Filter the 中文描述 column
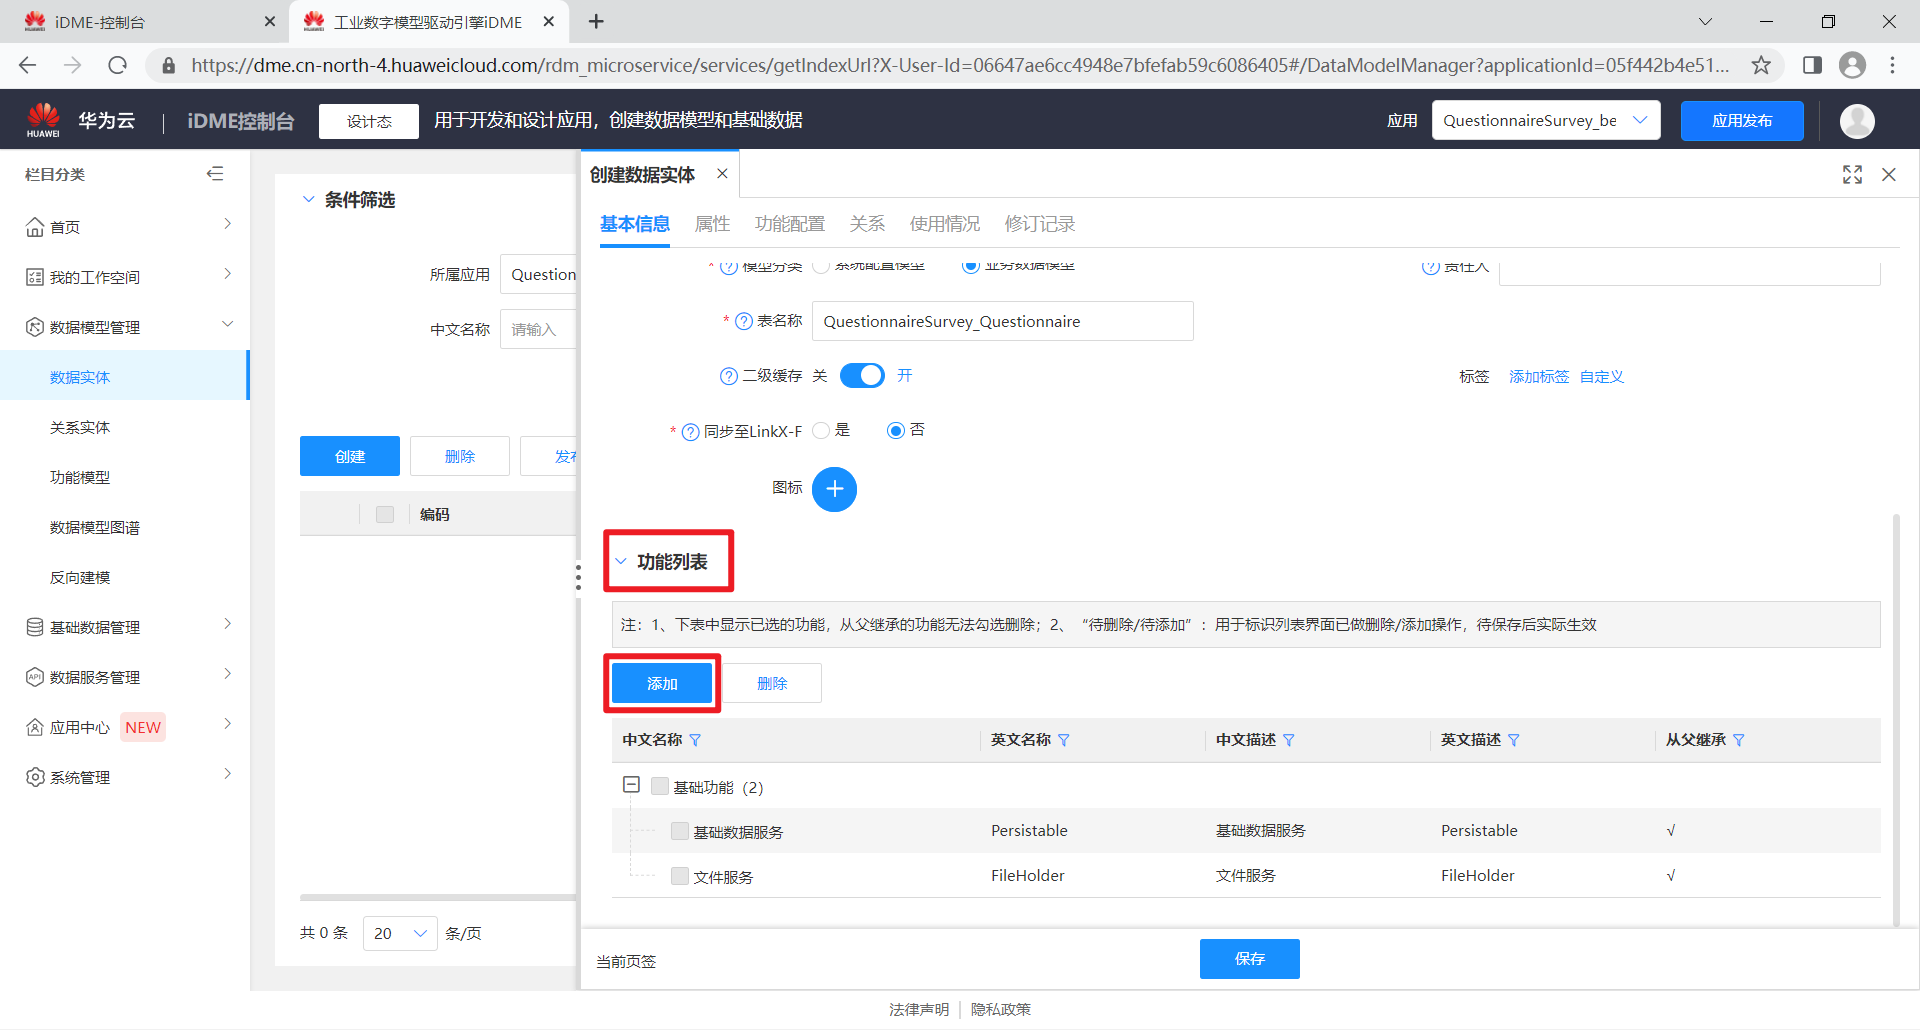This screenshot has height=1030, width=1920. pyautogui.click(x=1289, y=740)
